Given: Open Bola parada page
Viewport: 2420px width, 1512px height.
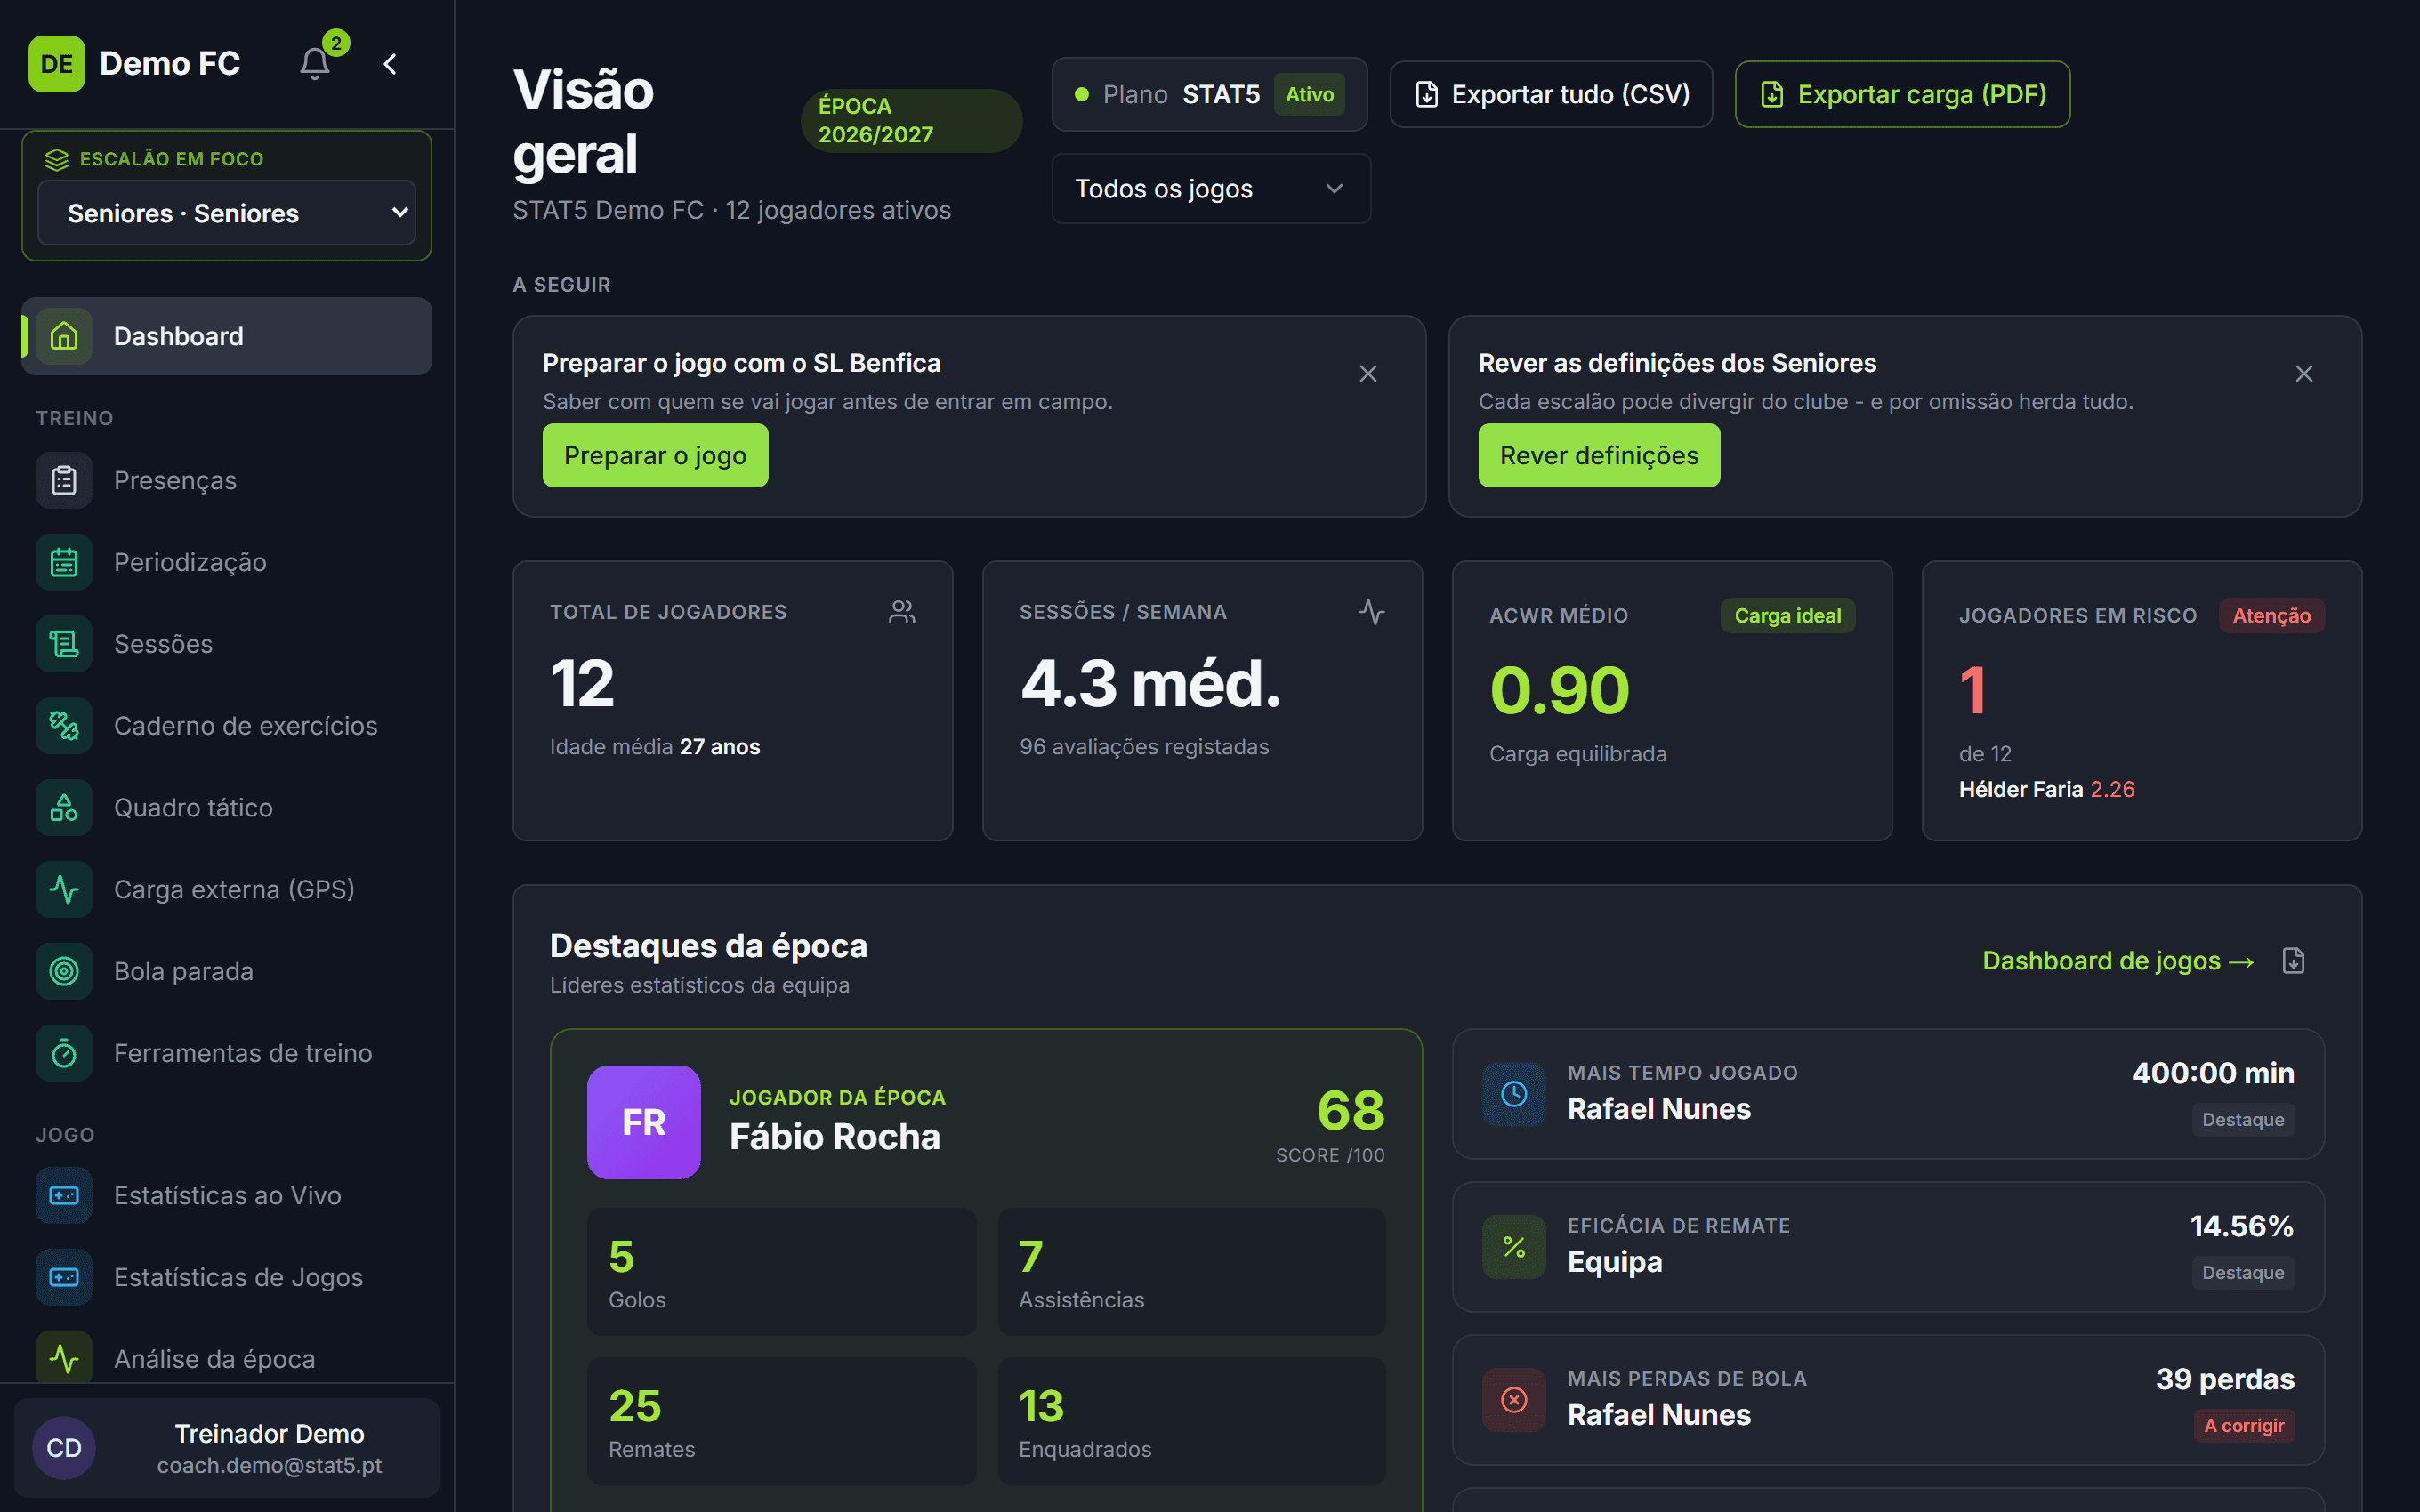Looking at the screenshot, I should tap(227, 971).
